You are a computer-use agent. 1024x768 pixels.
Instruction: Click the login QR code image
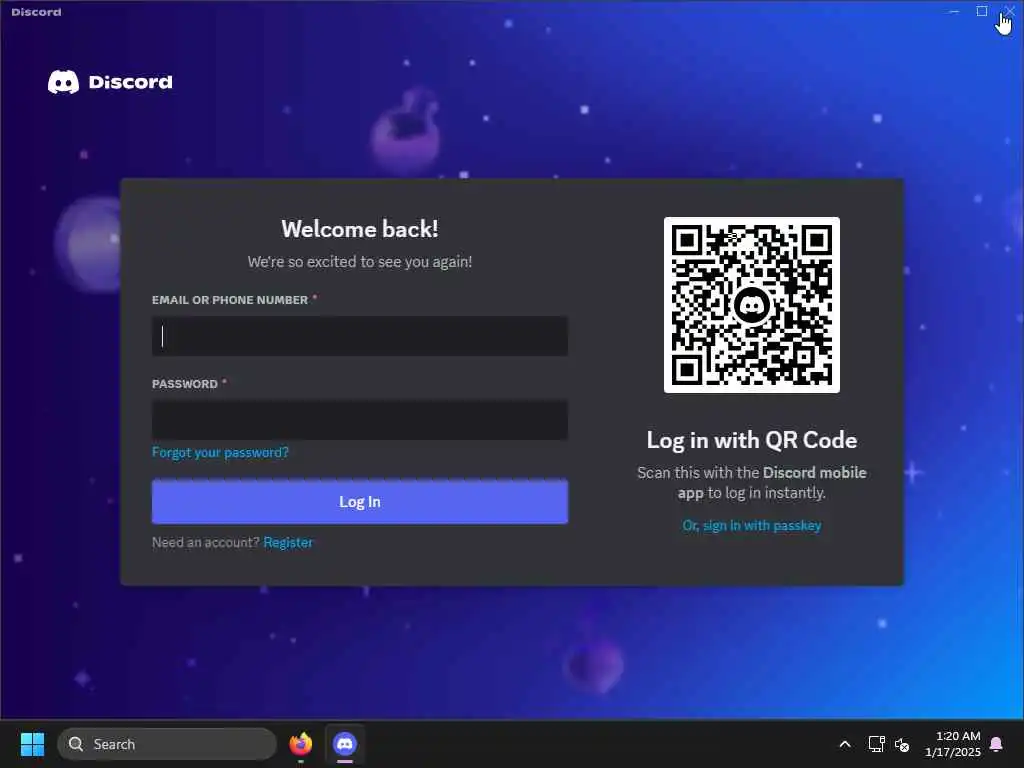(752, 305)
